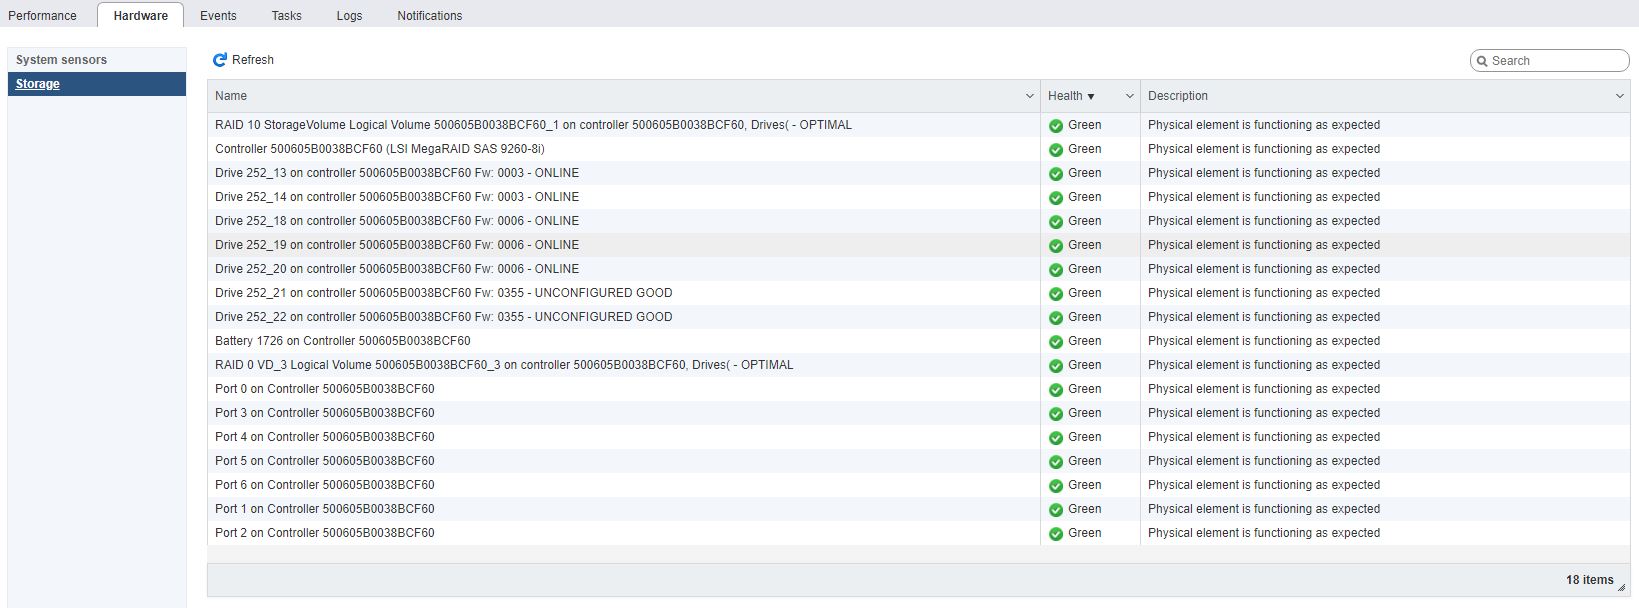Focus the Search input field

1555,61
